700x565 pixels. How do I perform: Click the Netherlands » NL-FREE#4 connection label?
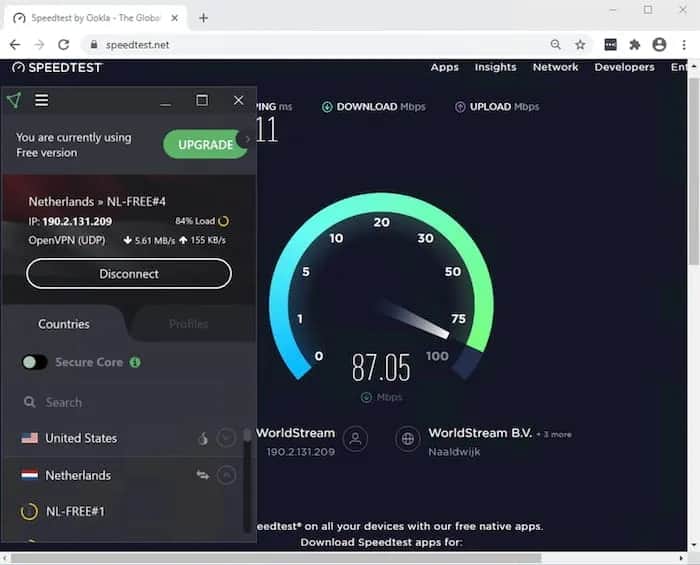pyautogui.click(x=97, y=202)
